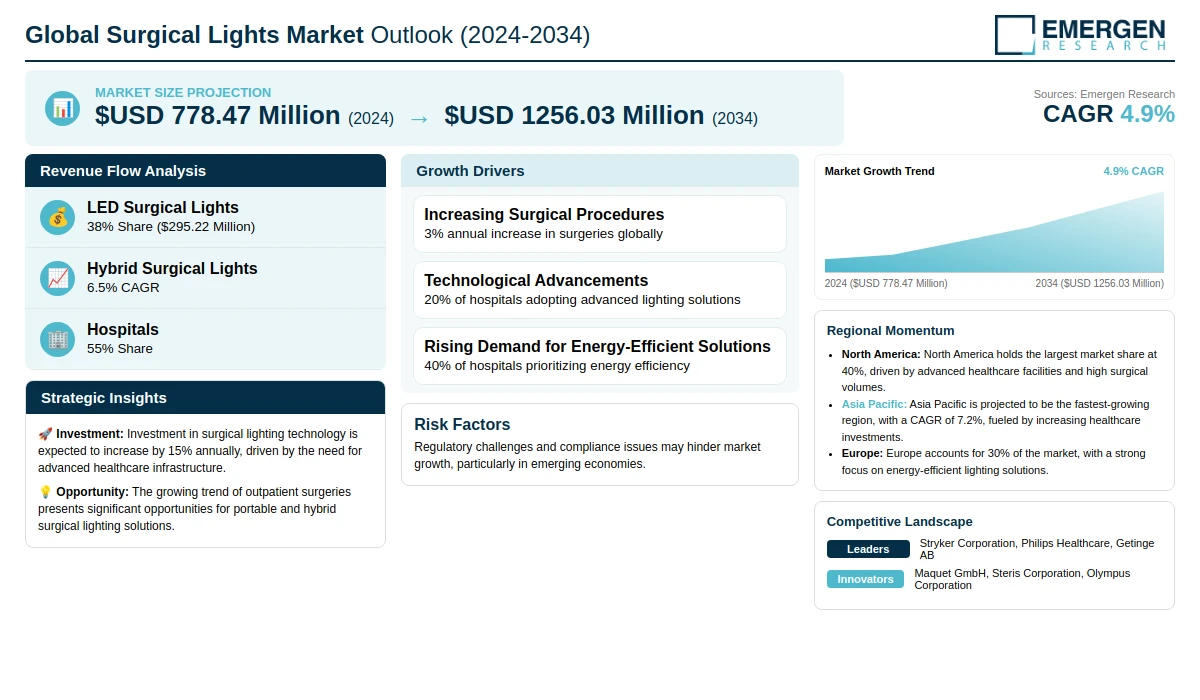
Task: Click the rocket icon next to Investment
Action: point(45,434)
